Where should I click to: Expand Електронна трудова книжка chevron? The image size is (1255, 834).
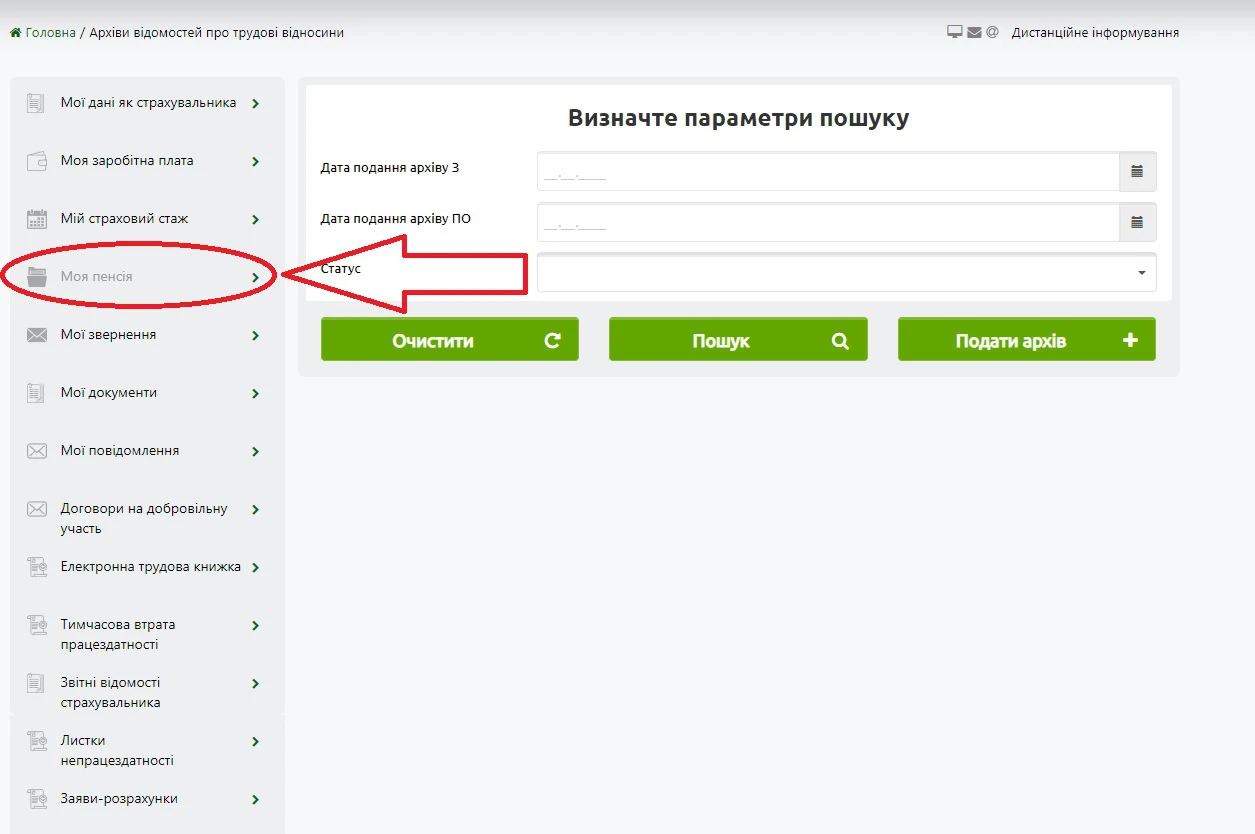pos(256,567)
